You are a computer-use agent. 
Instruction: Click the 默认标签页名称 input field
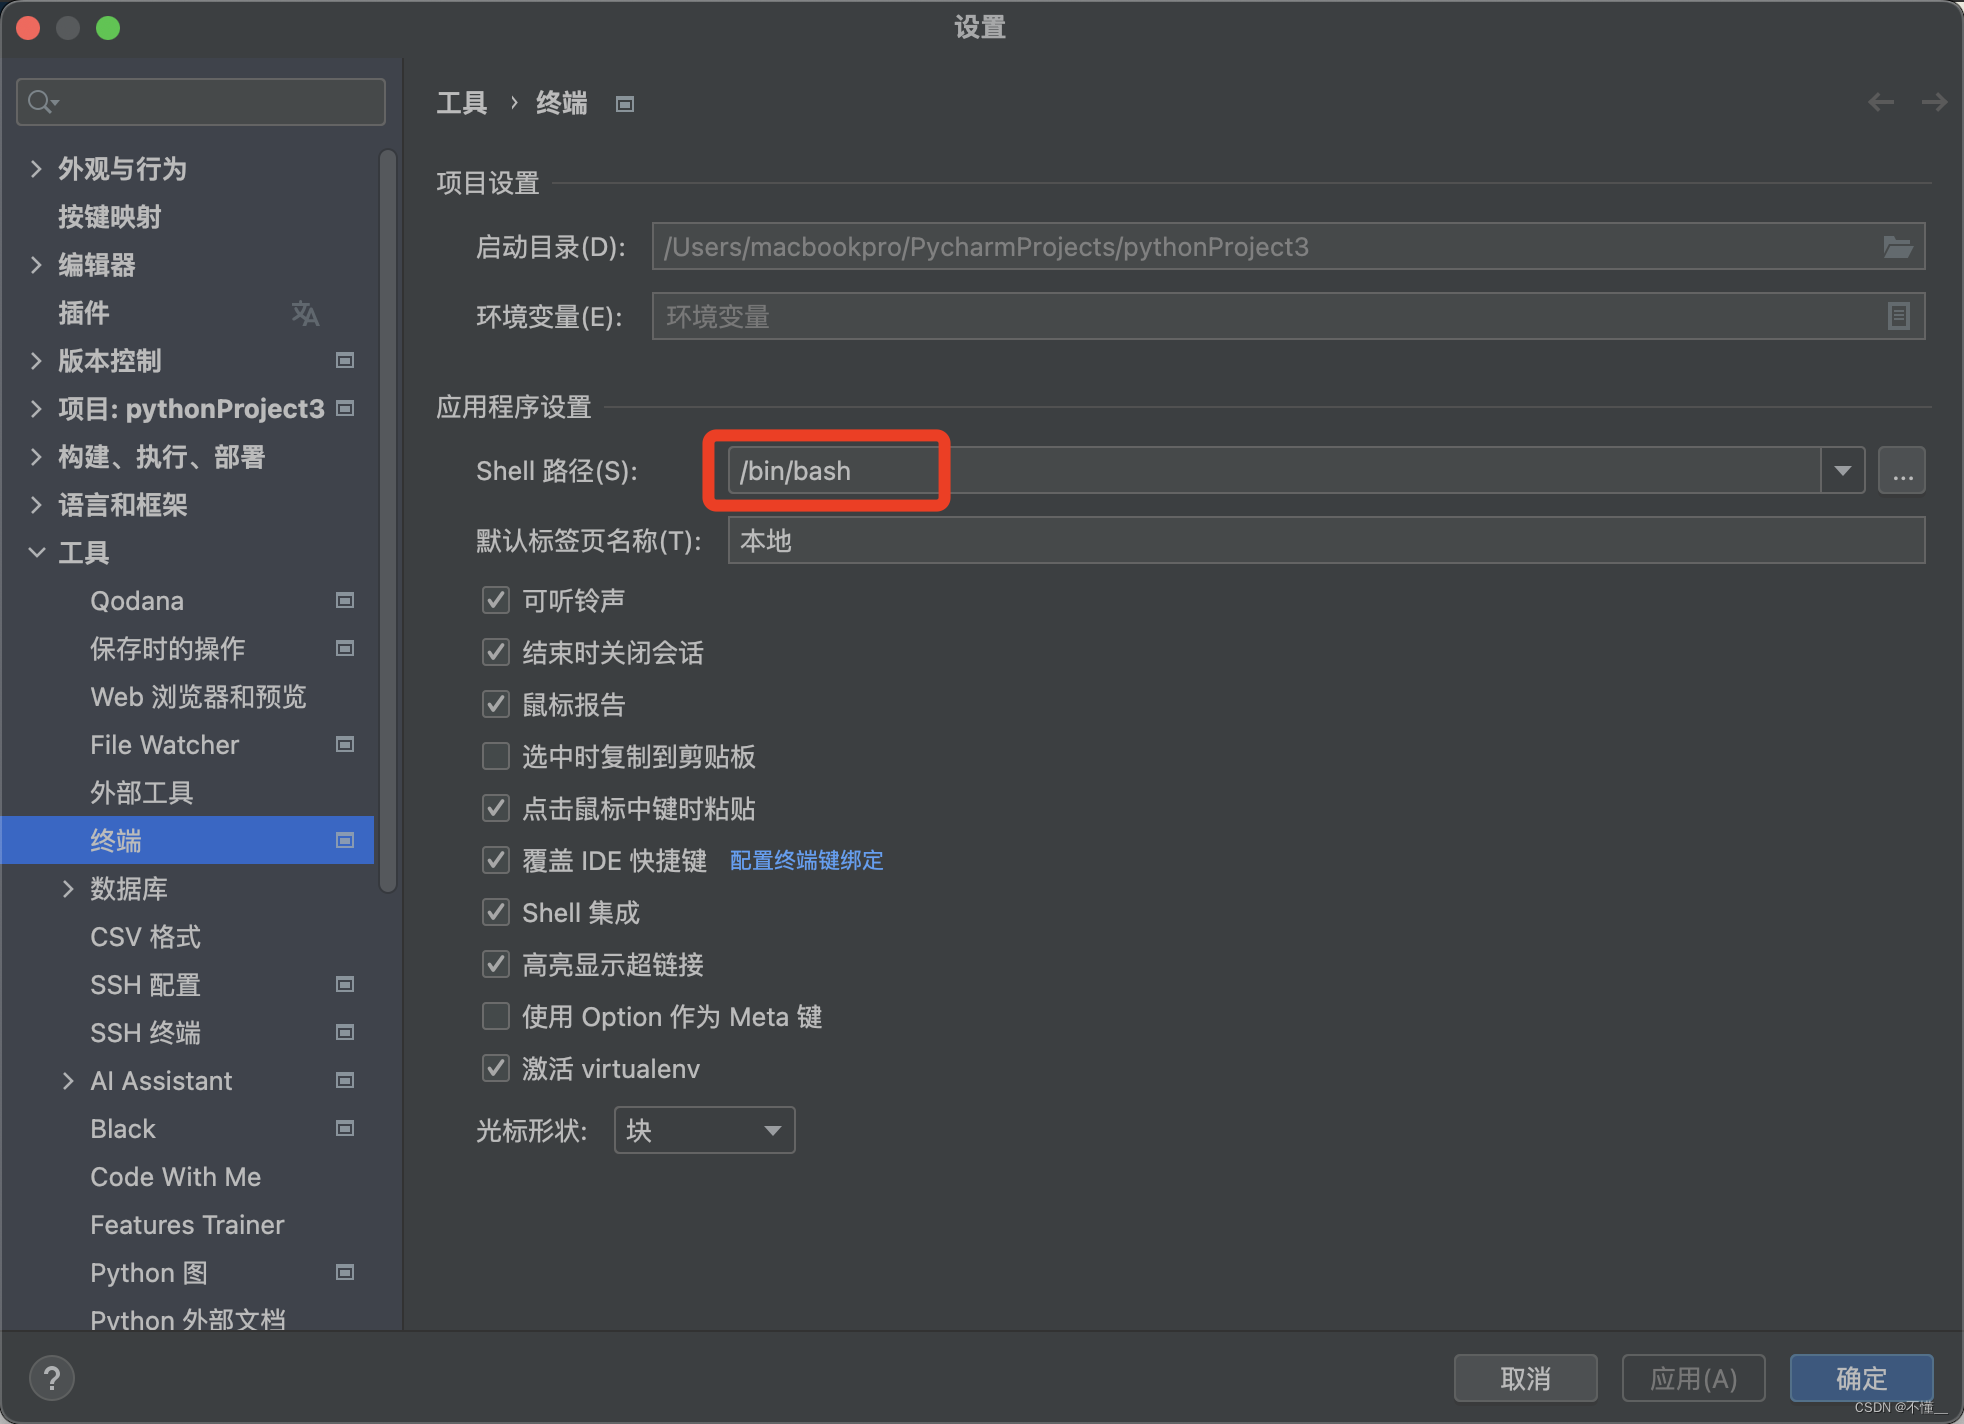(x=1325, y=541)
